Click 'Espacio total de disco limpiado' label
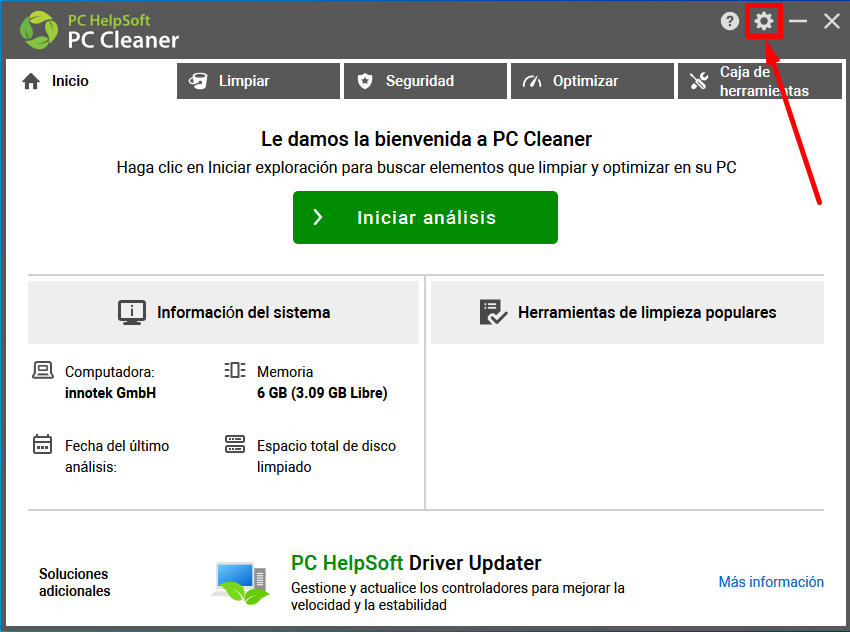This screenshot has height=632, width=850. (326, 456)
